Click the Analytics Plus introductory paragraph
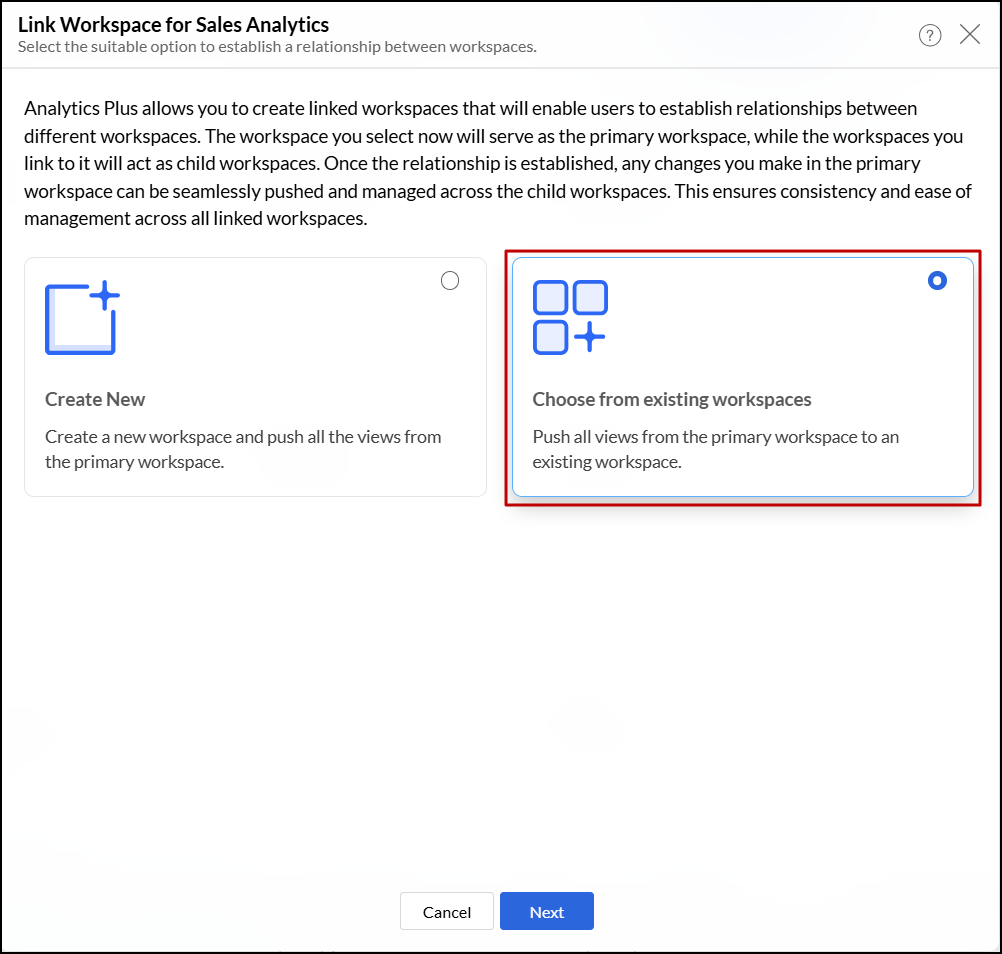Viewport: 1002px width, 954px height. coord(500,163)
